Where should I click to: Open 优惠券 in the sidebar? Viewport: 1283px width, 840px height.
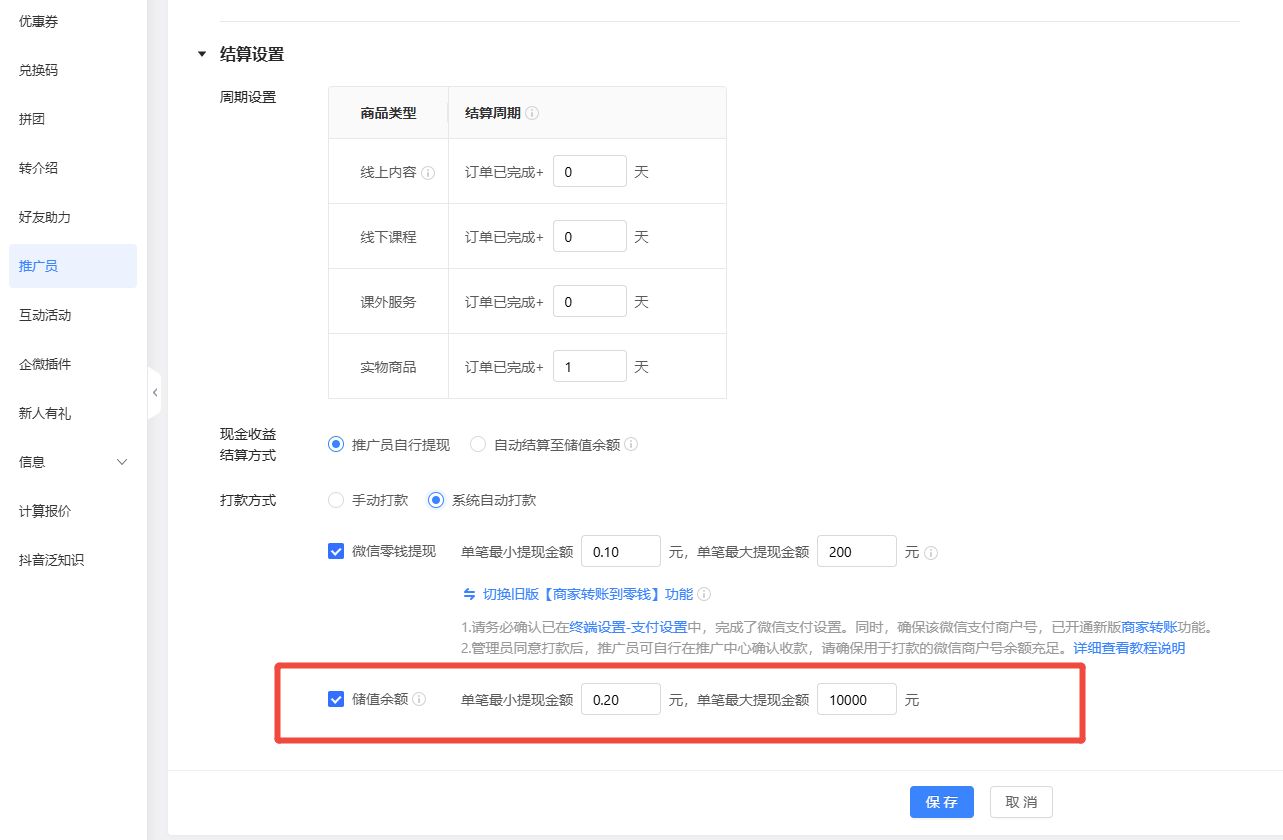(x=39, y=21)
